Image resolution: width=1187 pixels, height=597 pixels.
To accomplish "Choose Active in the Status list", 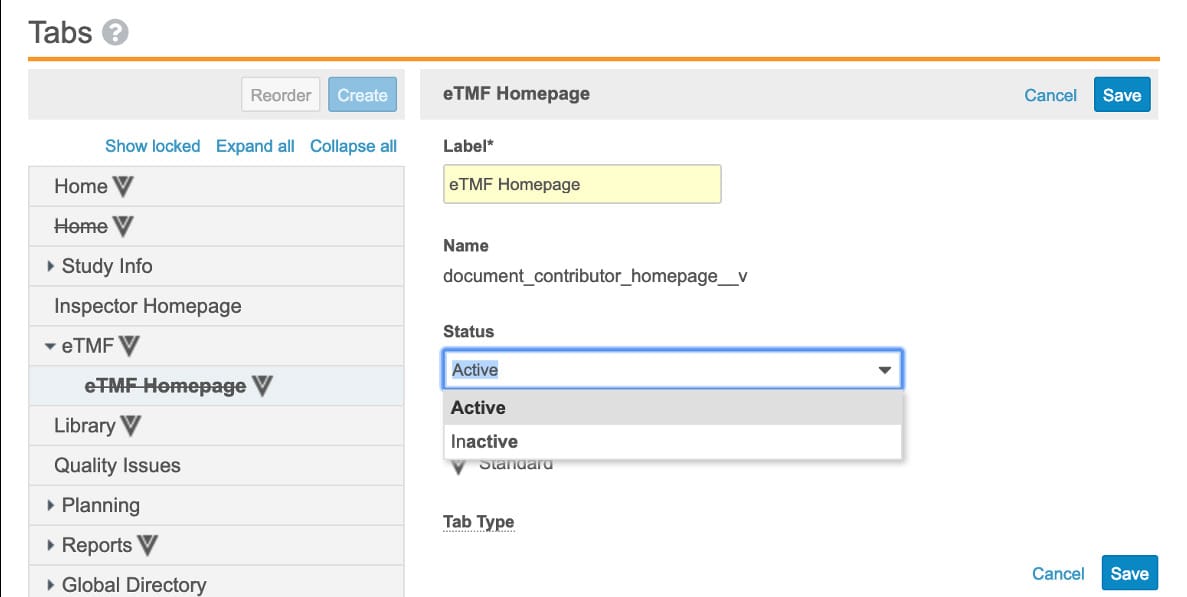I will (673, 408).
